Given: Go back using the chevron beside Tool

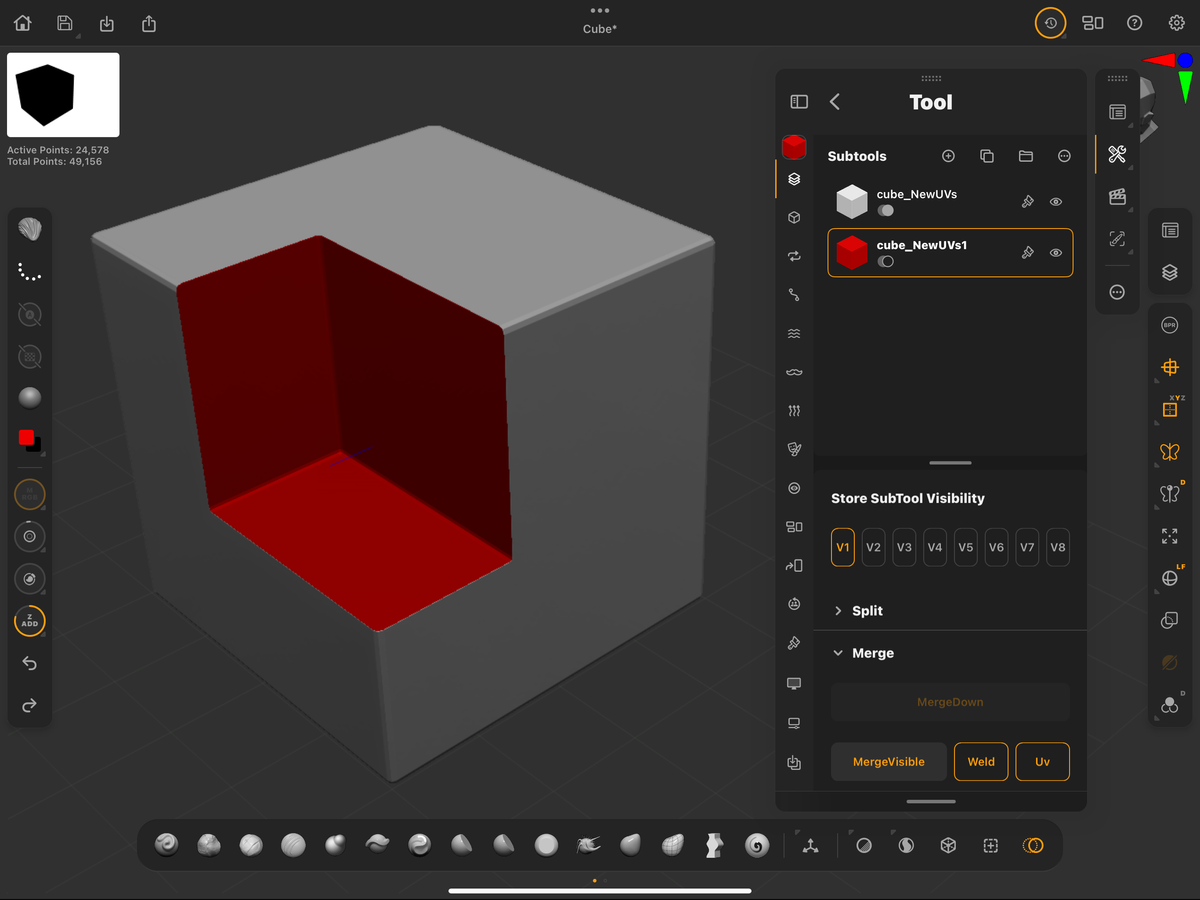Looking at the screenshot, I should [834, 101].
